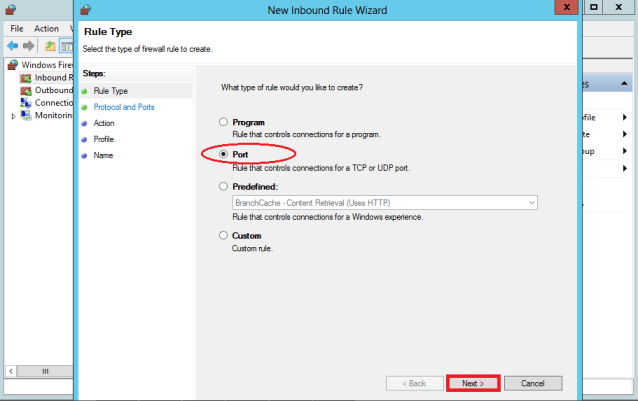
Task: Click the Monitoring node icon
Action: (27, 116)
